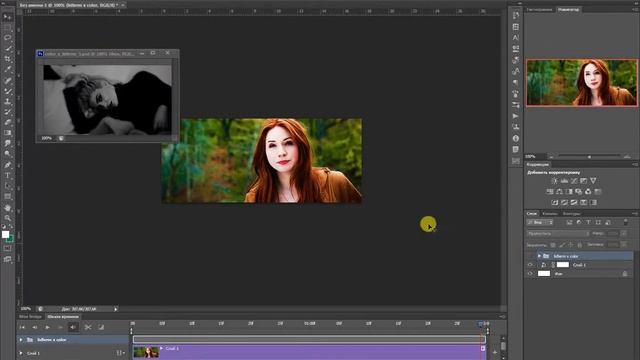Toggle the shape layer filter
640x360 pixels.
tap(598, 222)
